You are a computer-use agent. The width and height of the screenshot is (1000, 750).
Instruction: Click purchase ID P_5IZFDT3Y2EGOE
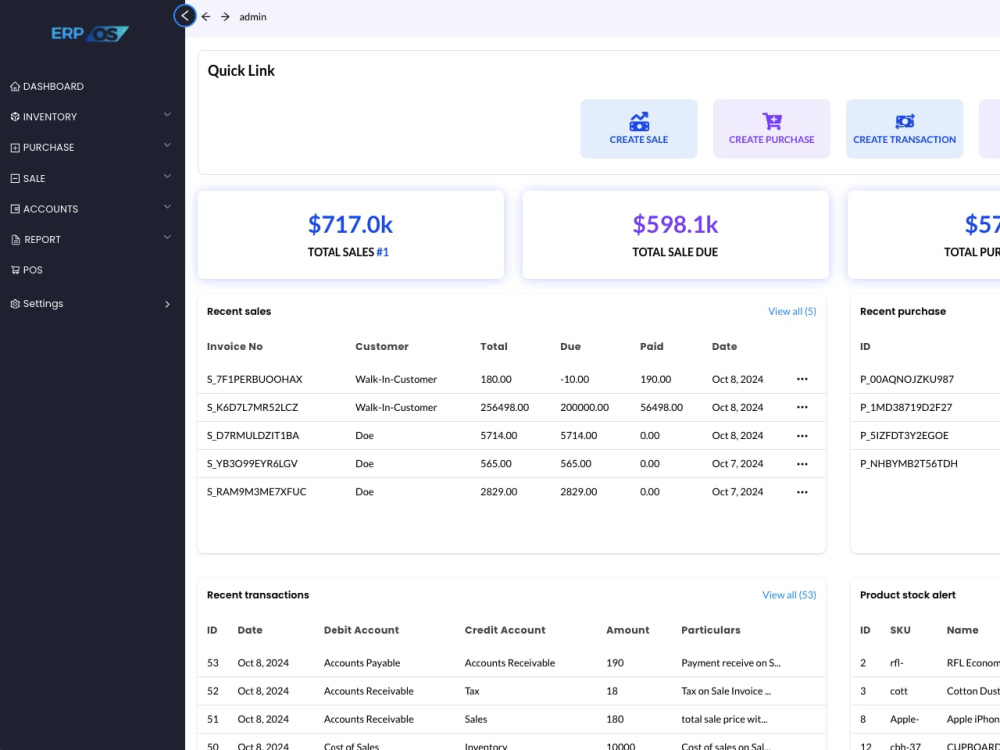pos(904,436)
